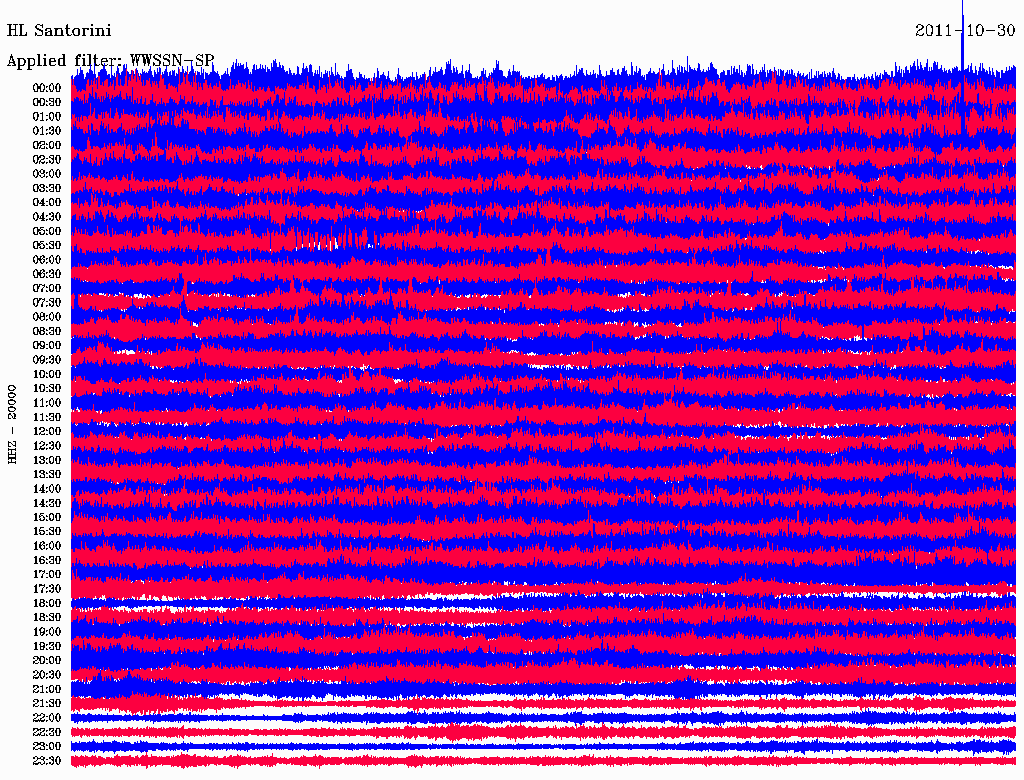1024x780 pixels.
Task: Select the 00:00 time row label
Action: tap(47, 88)
